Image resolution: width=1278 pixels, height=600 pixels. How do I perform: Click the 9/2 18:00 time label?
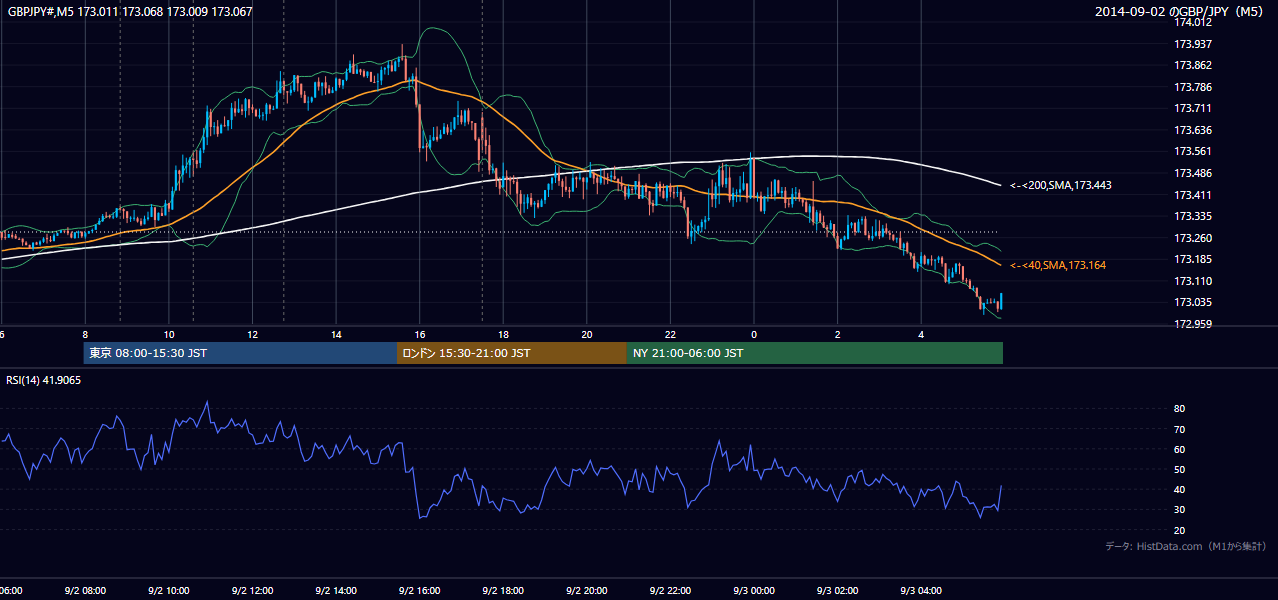[503, 590]
